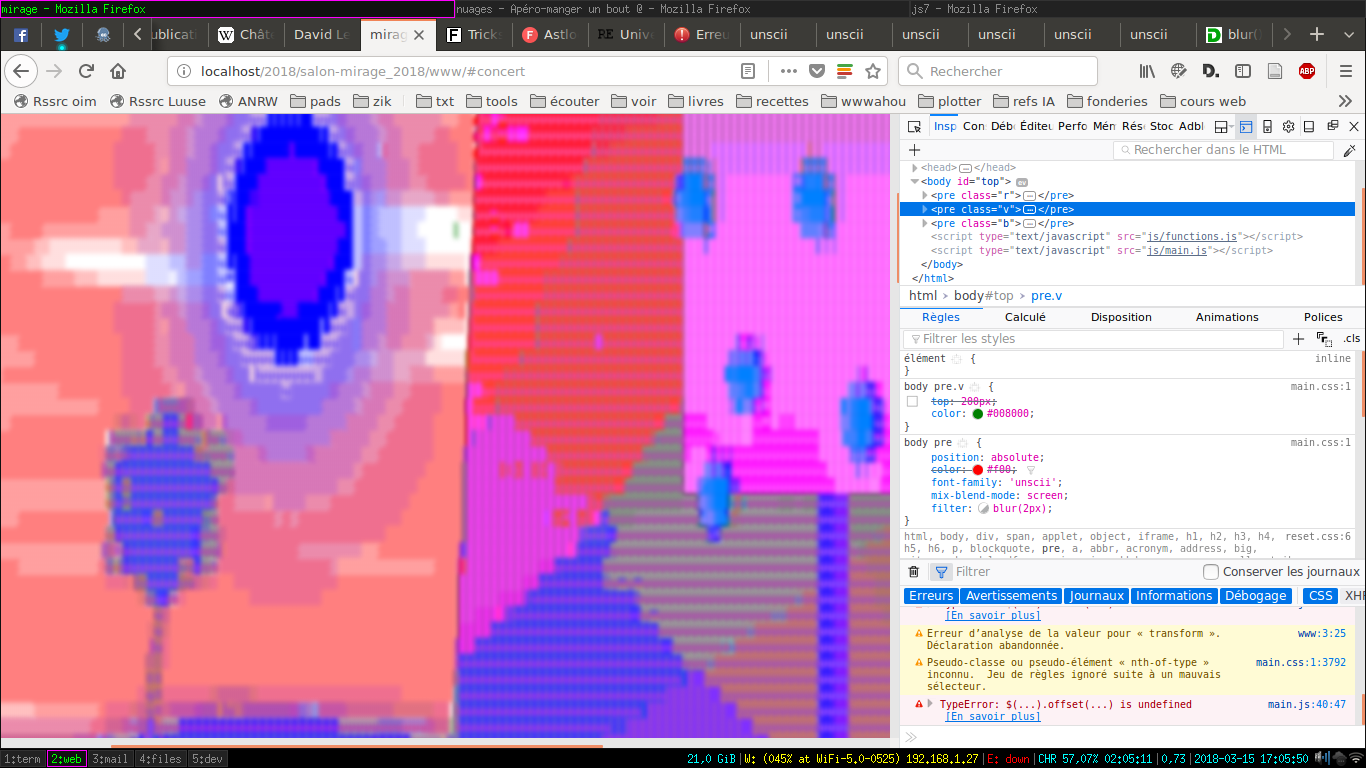The image size is (1366, 768).
Task: Open the js/main.js script link
Action: tap(1176, 251)
